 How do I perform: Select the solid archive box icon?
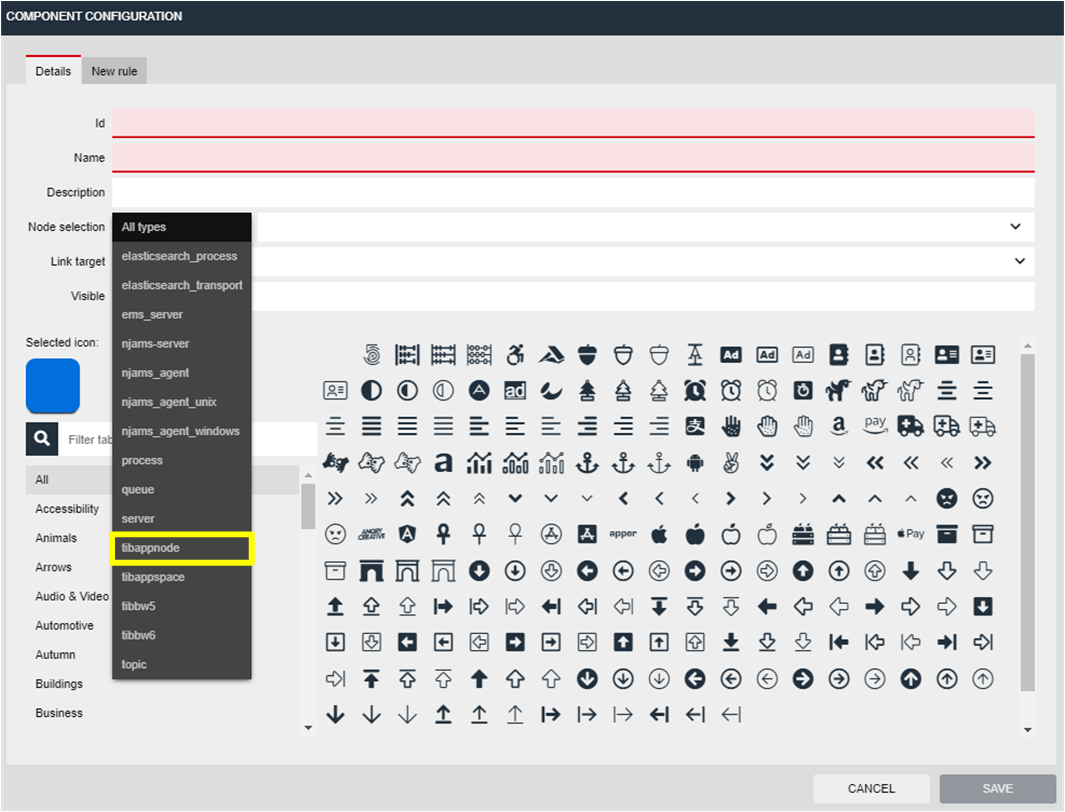947,534
